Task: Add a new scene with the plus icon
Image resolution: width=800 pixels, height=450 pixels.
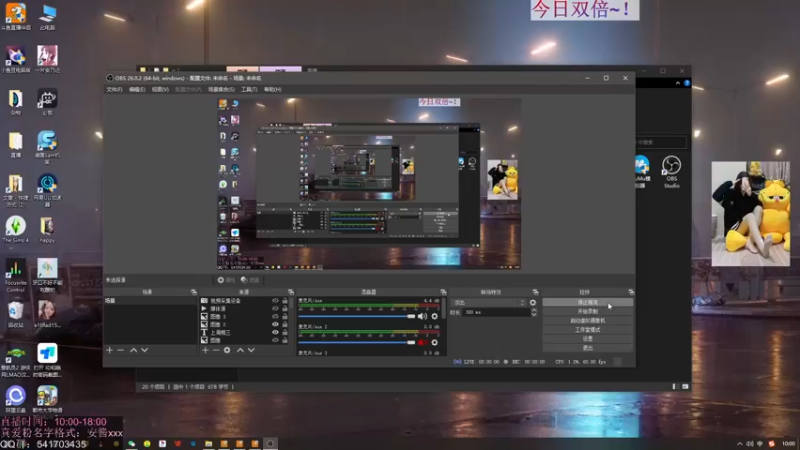Action: [x=109, y=350]
